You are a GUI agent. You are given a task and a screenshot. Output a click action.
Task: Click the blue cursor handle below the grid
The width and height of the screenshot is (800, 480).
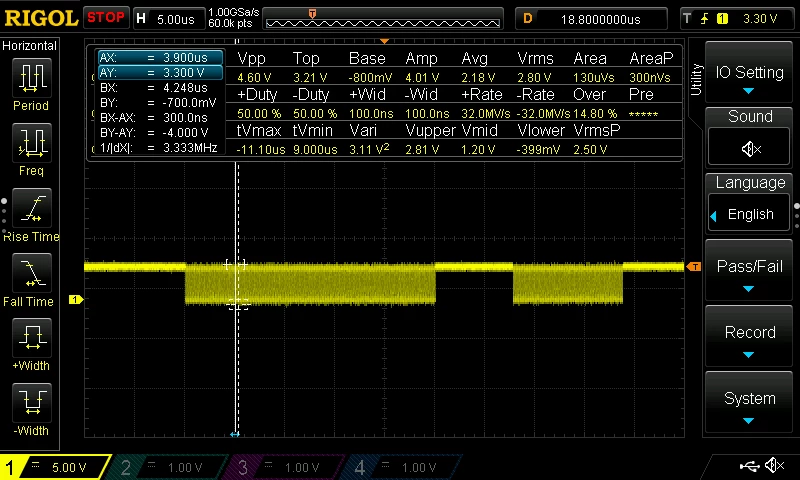[x=235, y=435]
